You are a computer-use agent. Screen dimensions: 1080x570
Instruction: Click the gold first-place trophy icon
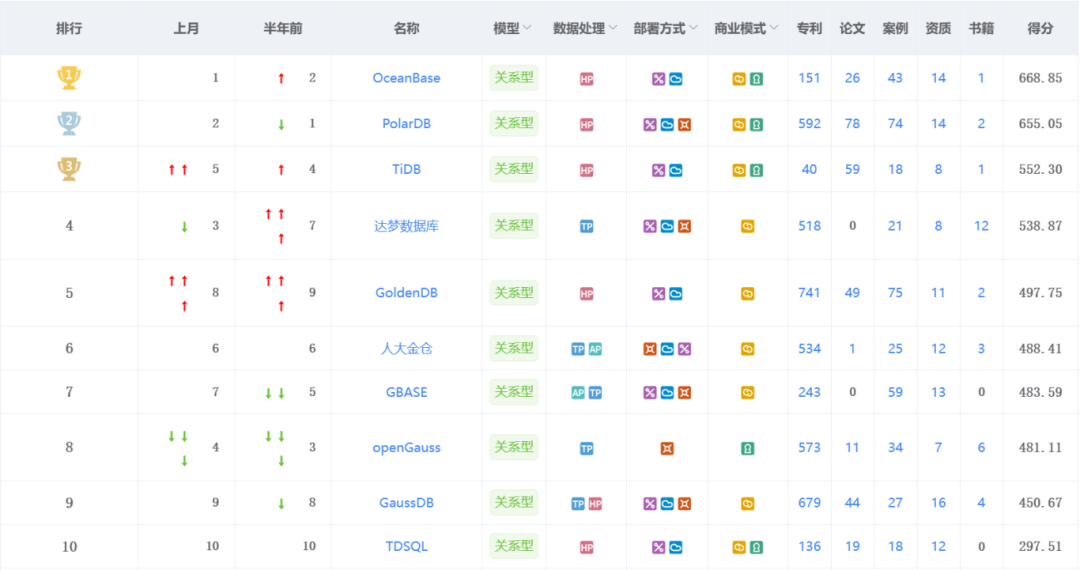click(x=69, y=77)
